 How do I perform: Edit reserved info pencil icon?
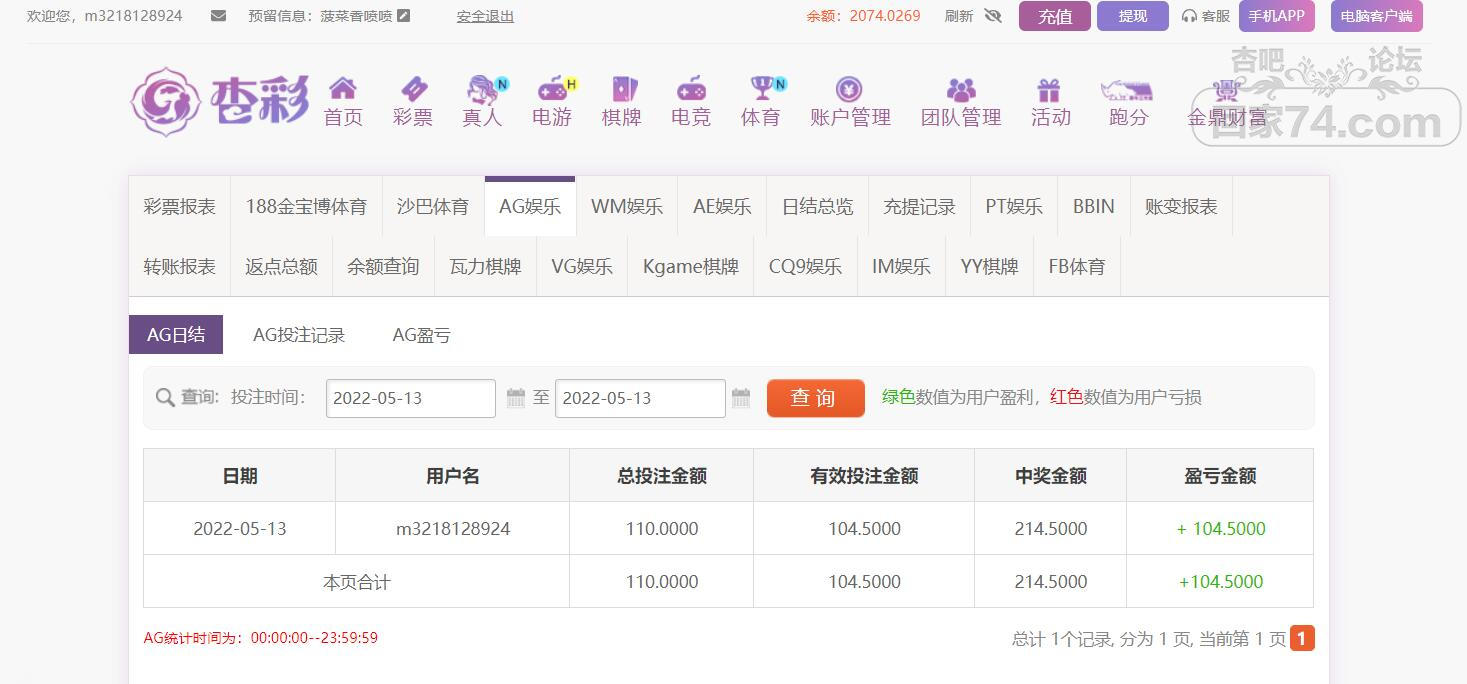click(x=404, y=16)
